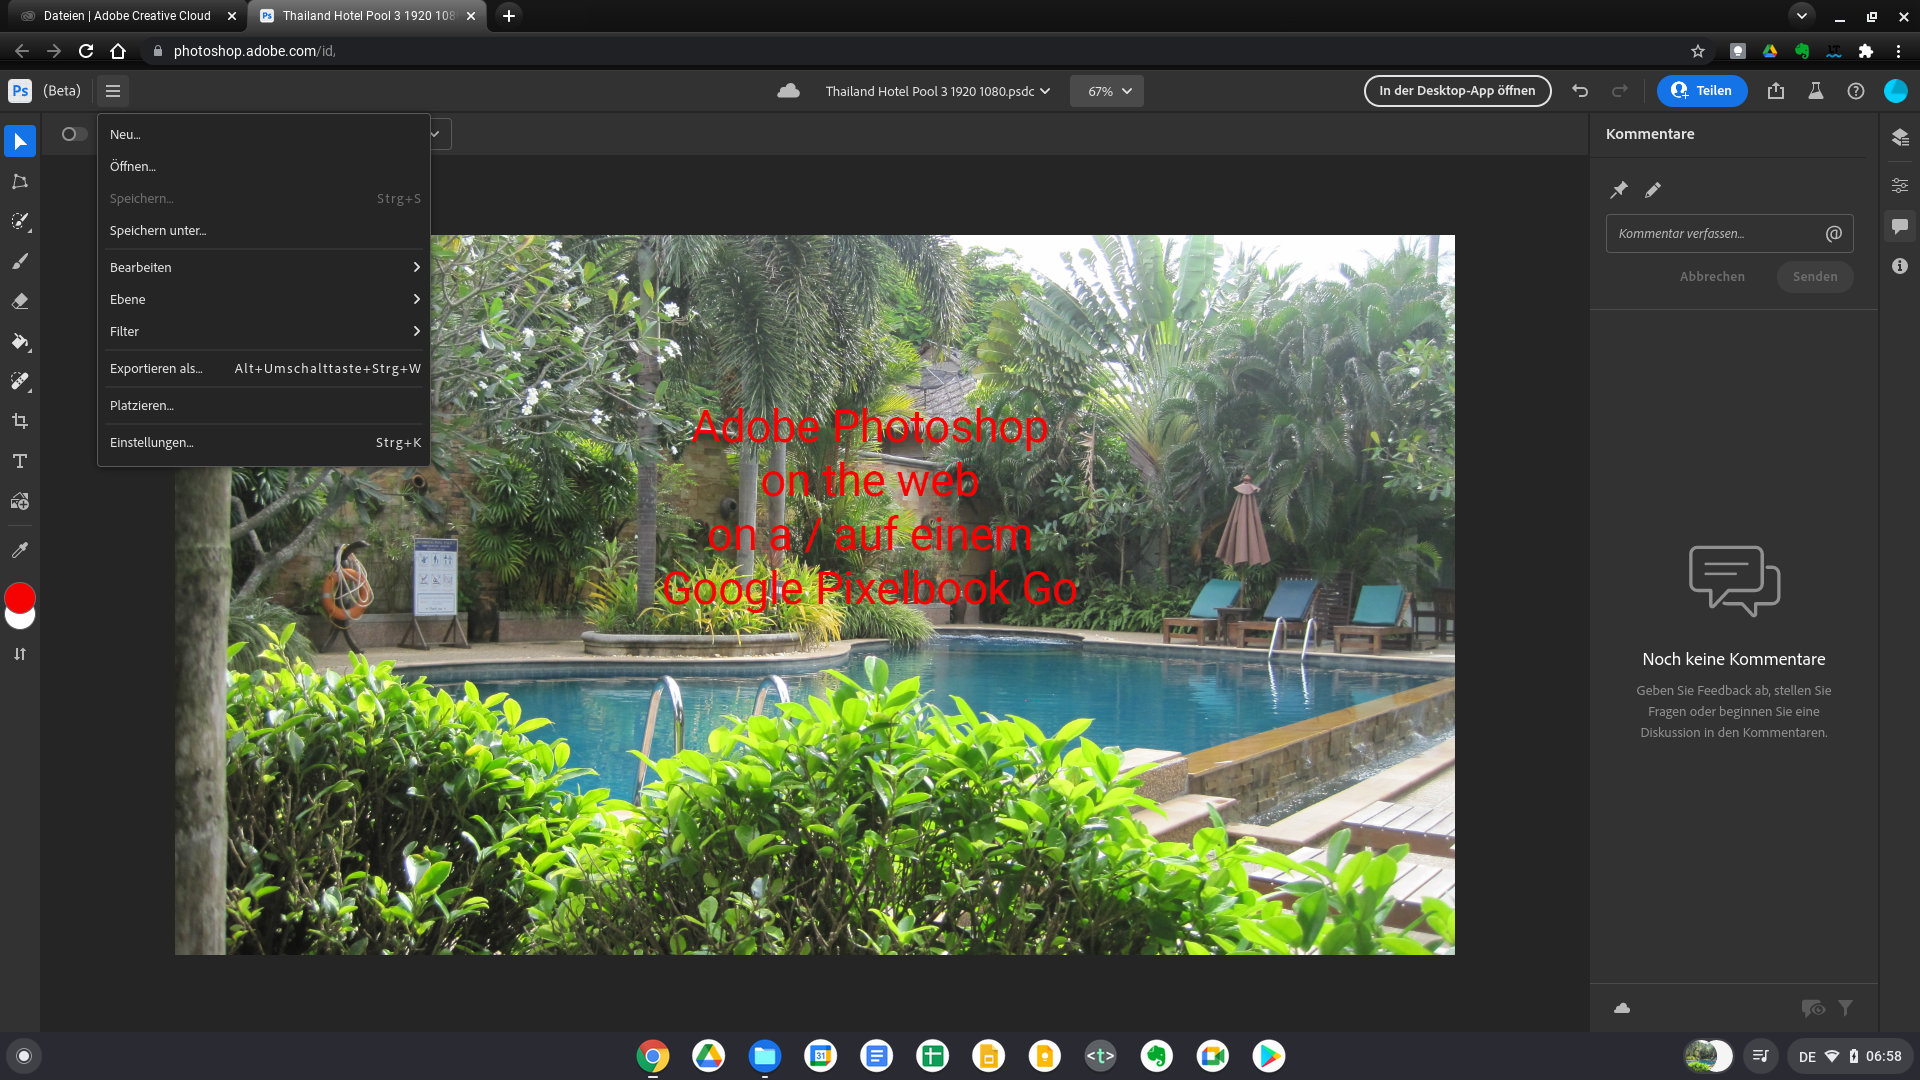The height and width of the screenshot is (1080, 1920).
Task: Choose Neu... from the menu
Action: coord(264,134)
